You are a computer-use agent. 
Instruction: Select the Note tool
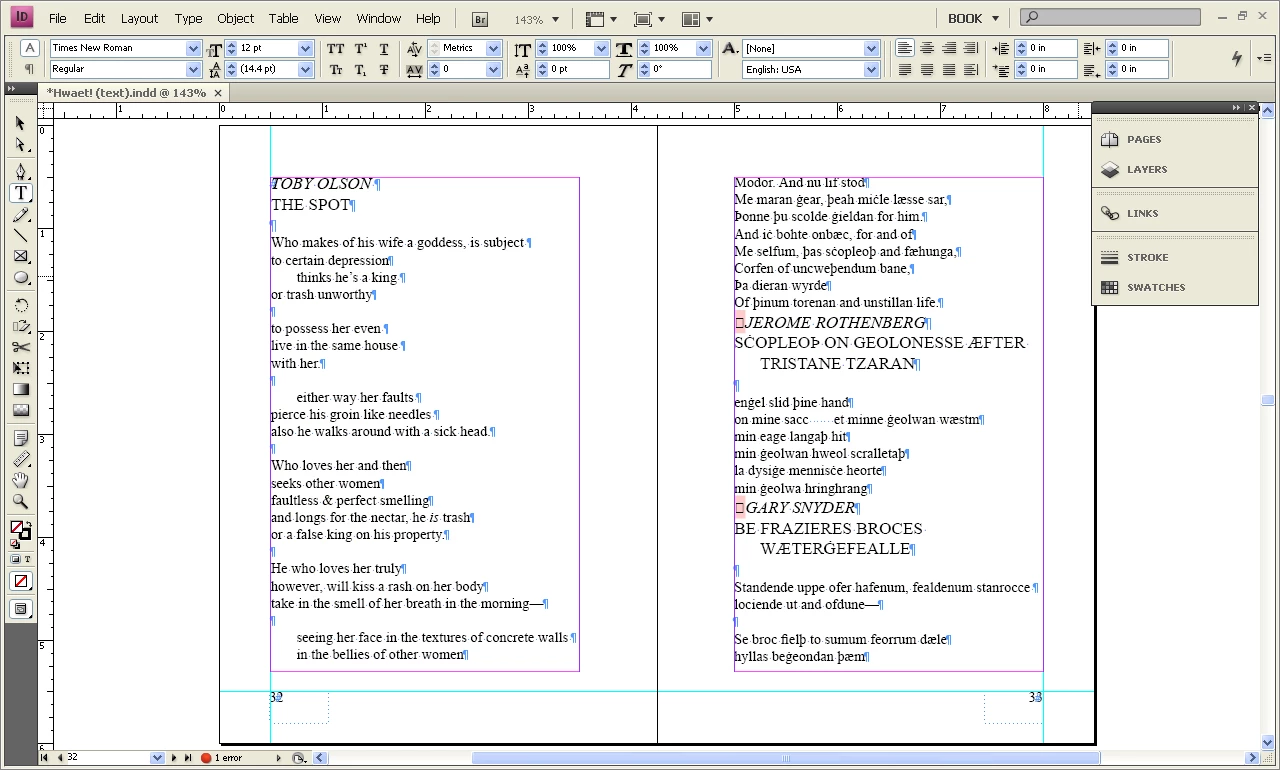(20, 438)
